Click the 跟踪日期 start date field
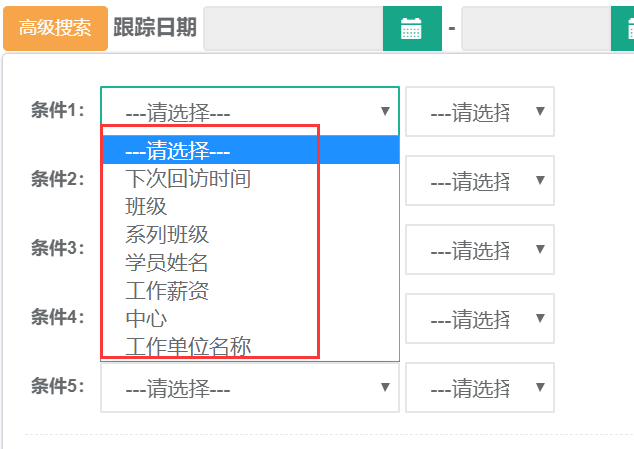This screenshot has height=449, width=634. point(293,28)
